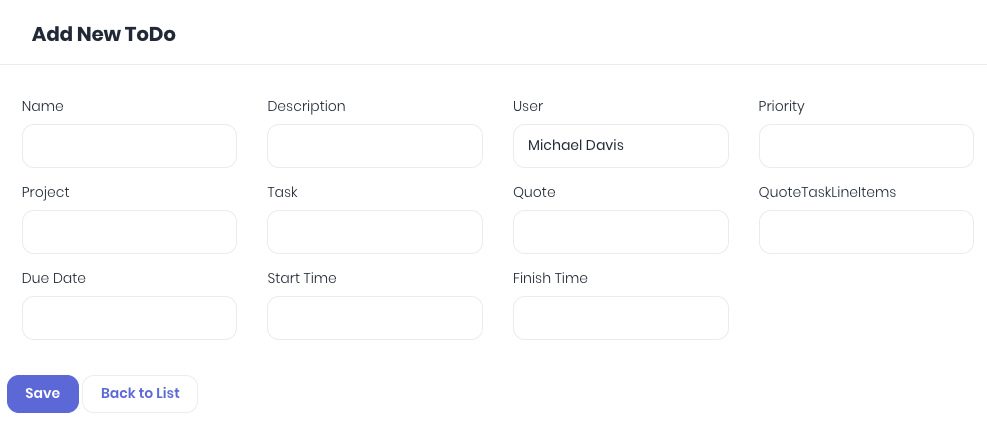Click the Task input field
987x429 pixels.
point(375,232)
